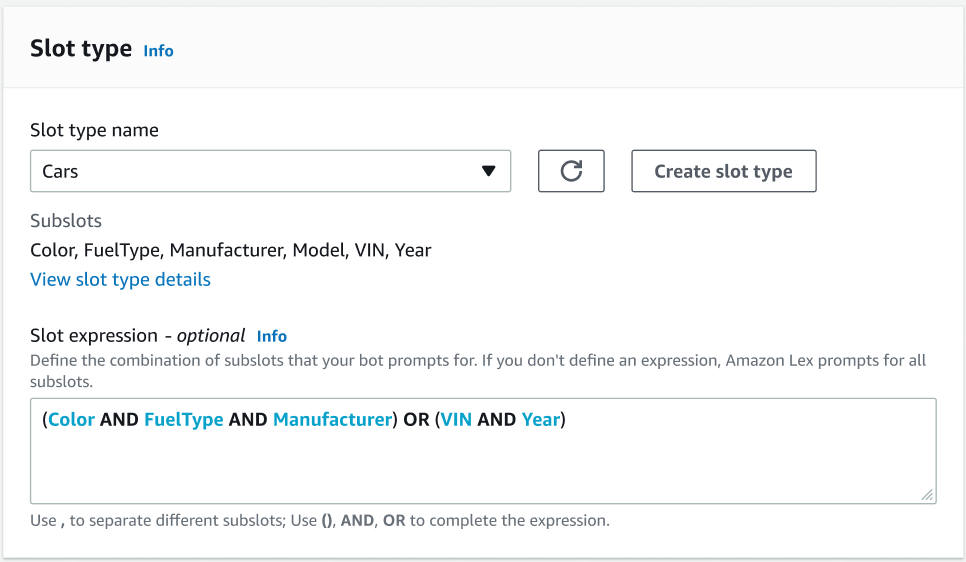Click the Slot type name label
This screenshot has width=966, height=562.
(x=94, y=130)
